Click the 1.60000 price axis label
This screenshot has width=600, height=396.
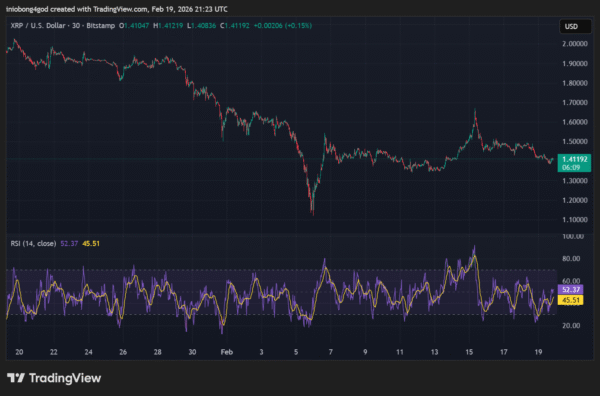575,122
